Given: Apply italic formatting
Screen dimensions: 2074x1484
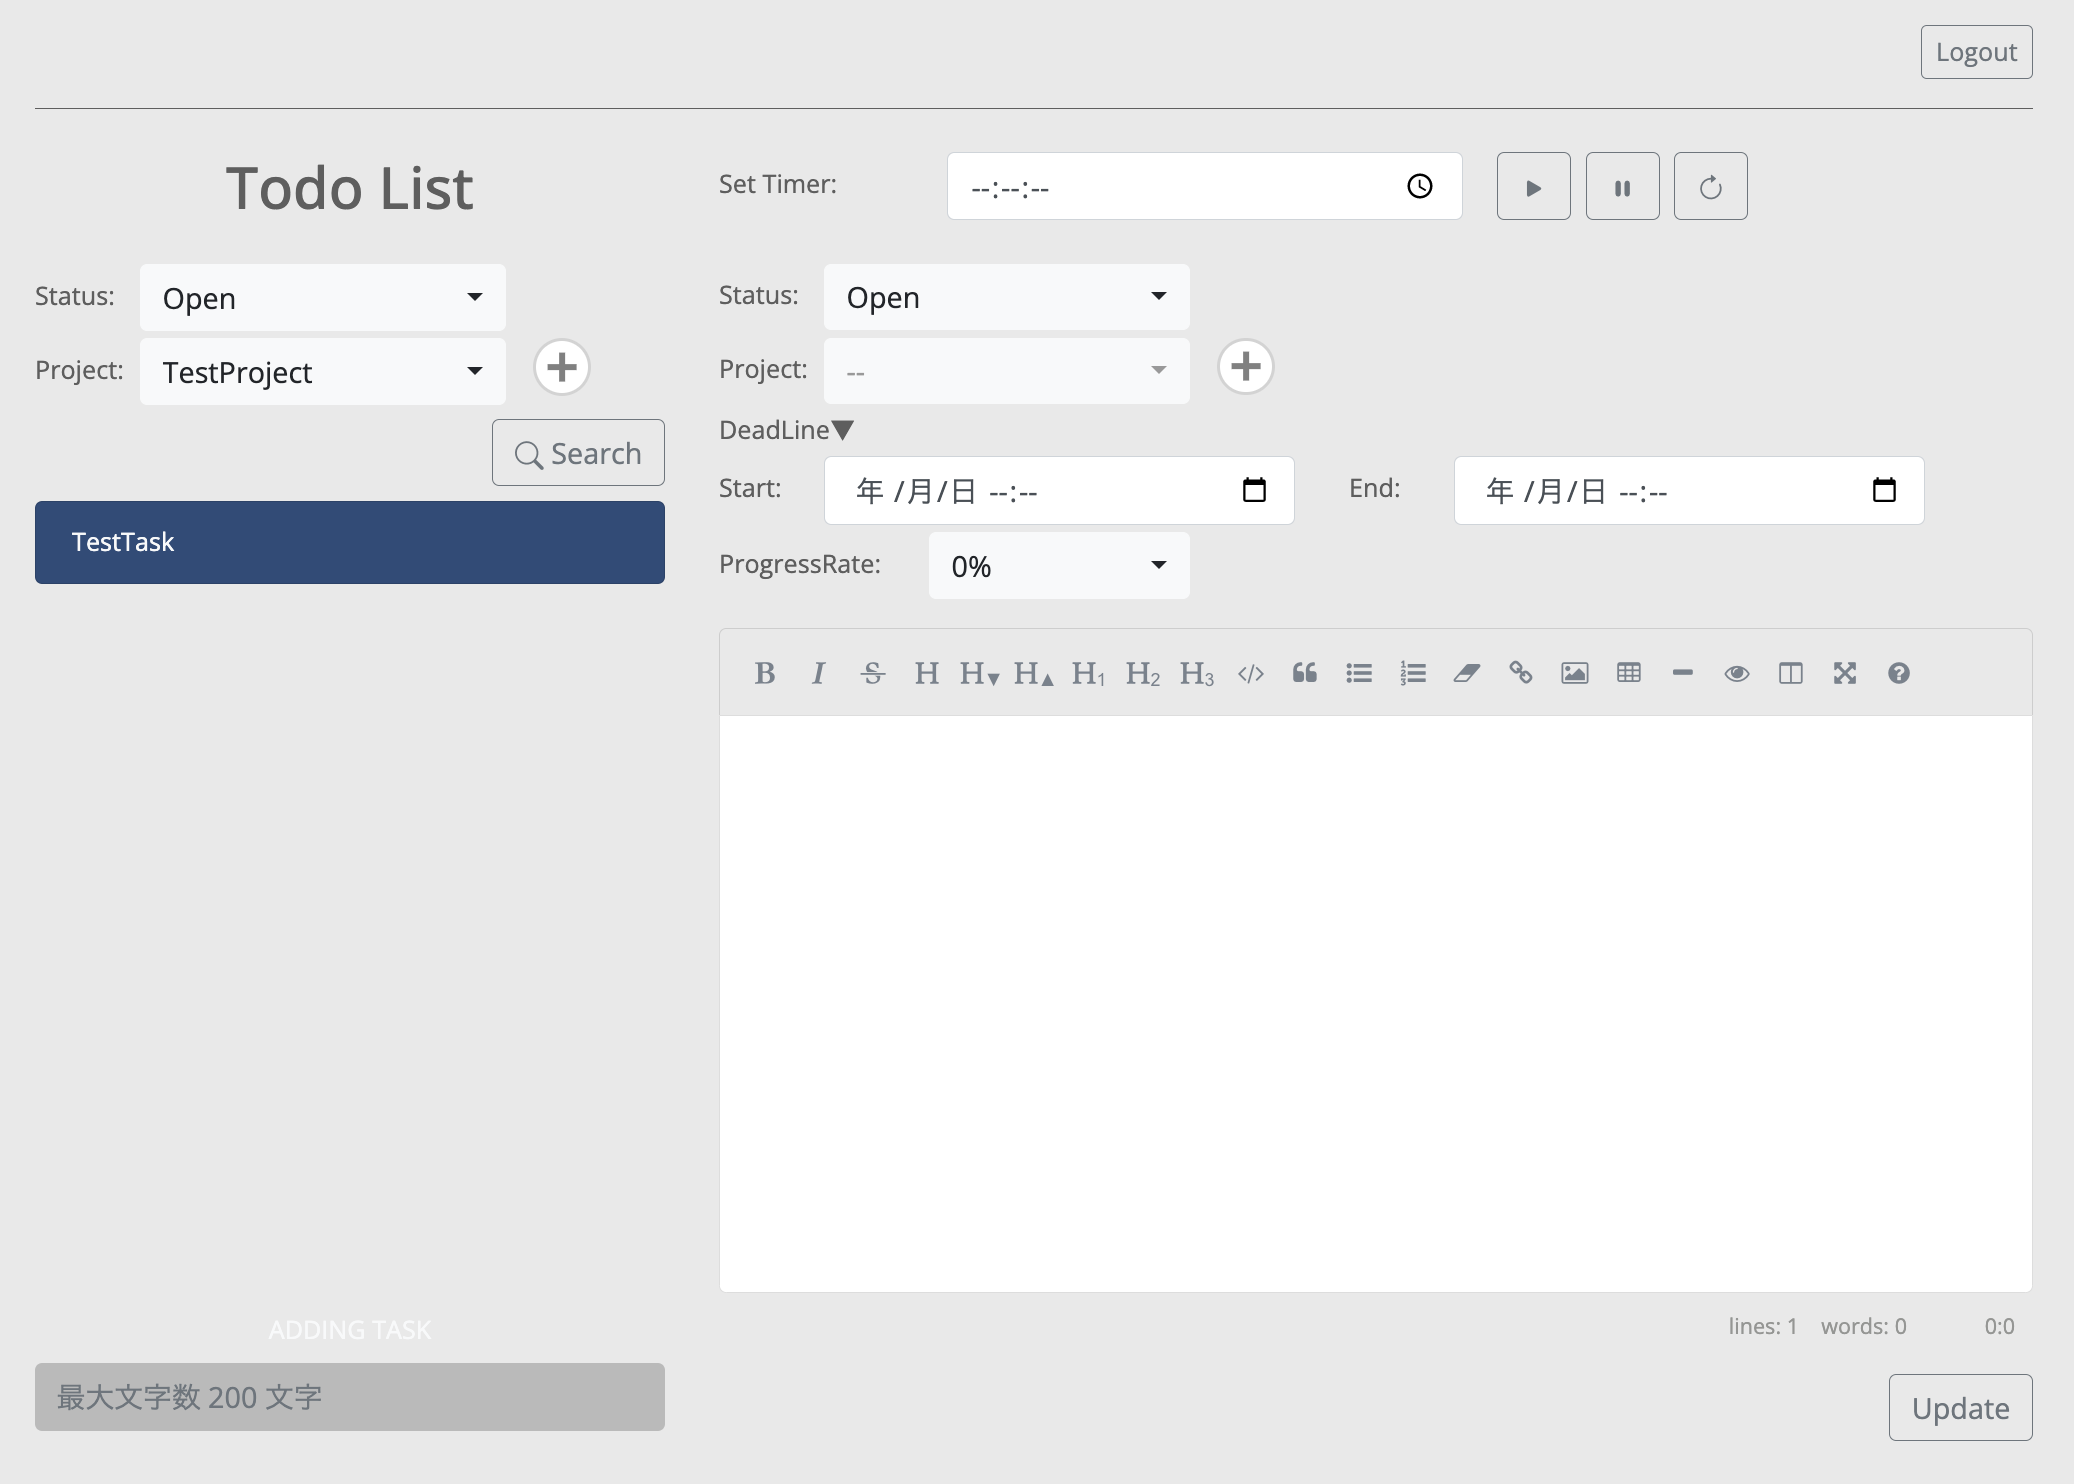Looking at the screenshot, I should (818, 672).
